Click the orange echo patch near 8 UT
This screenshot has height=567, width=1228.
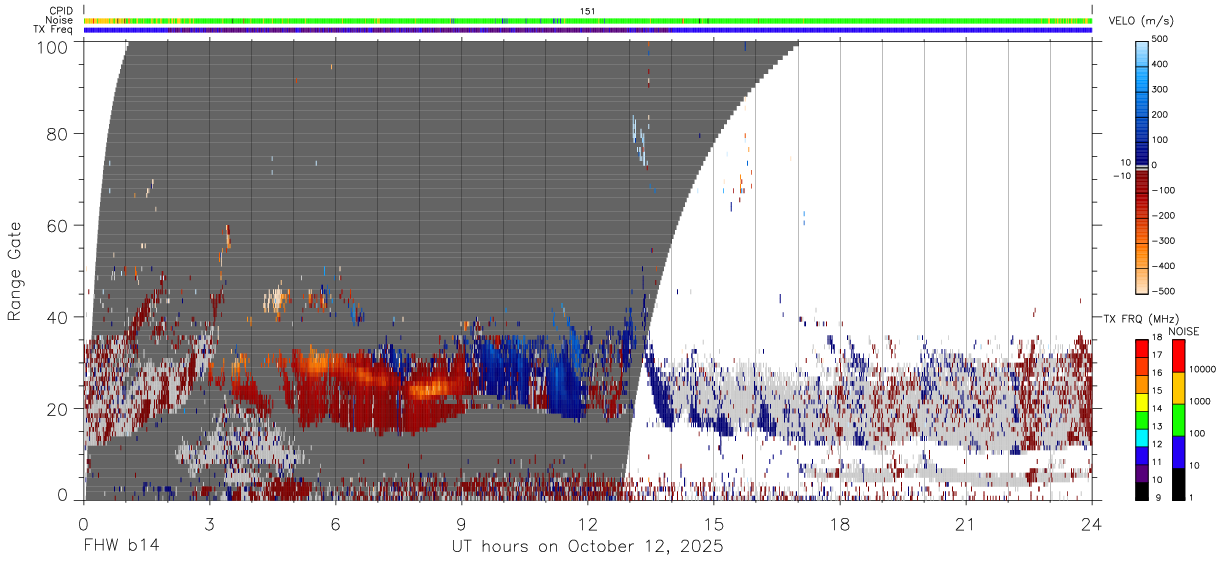[x=432, y=388]
